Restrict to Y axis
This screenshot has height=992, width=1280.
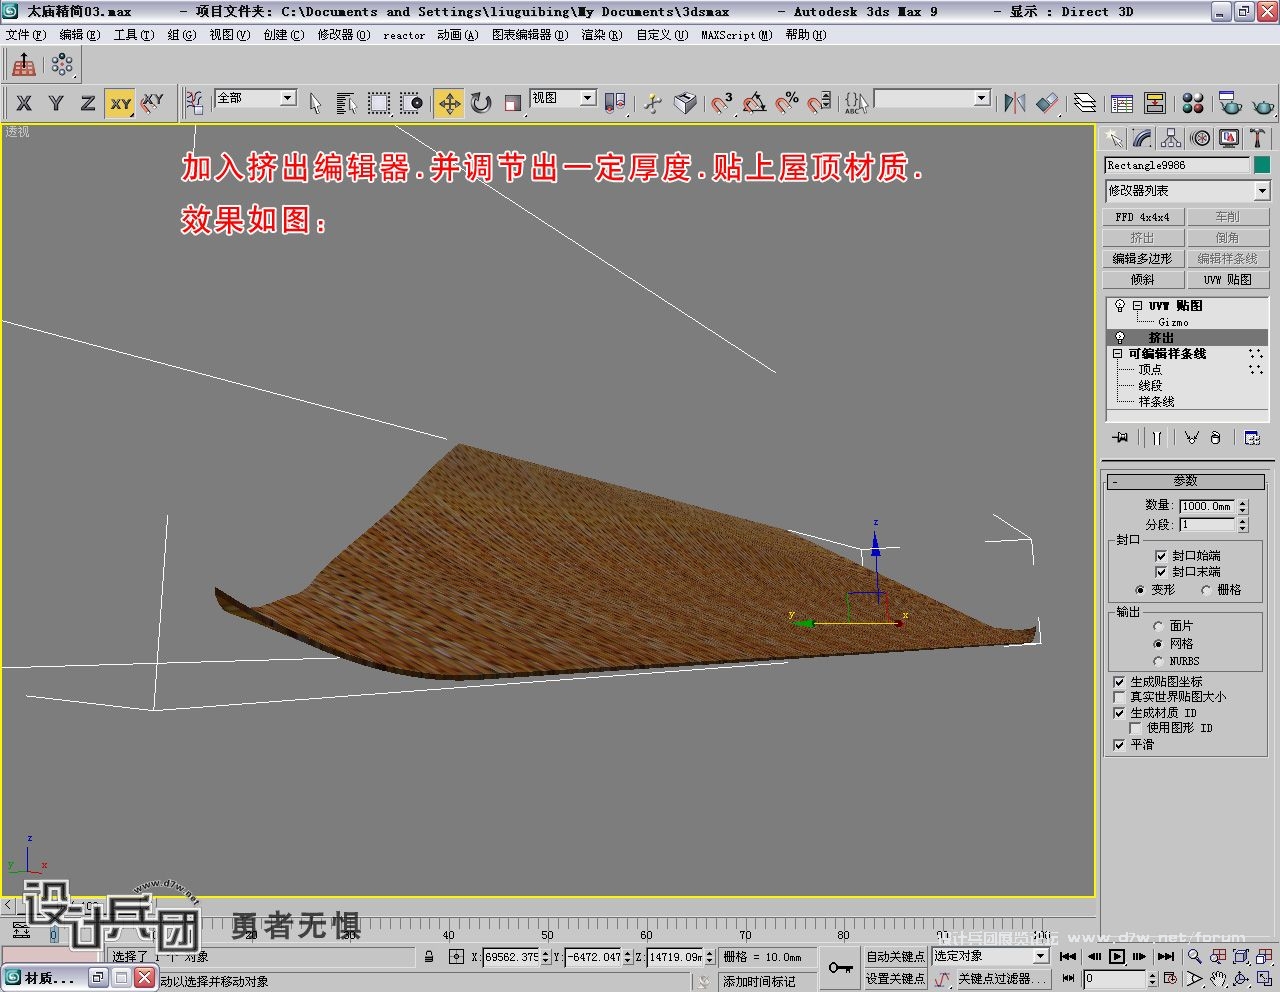56,103
